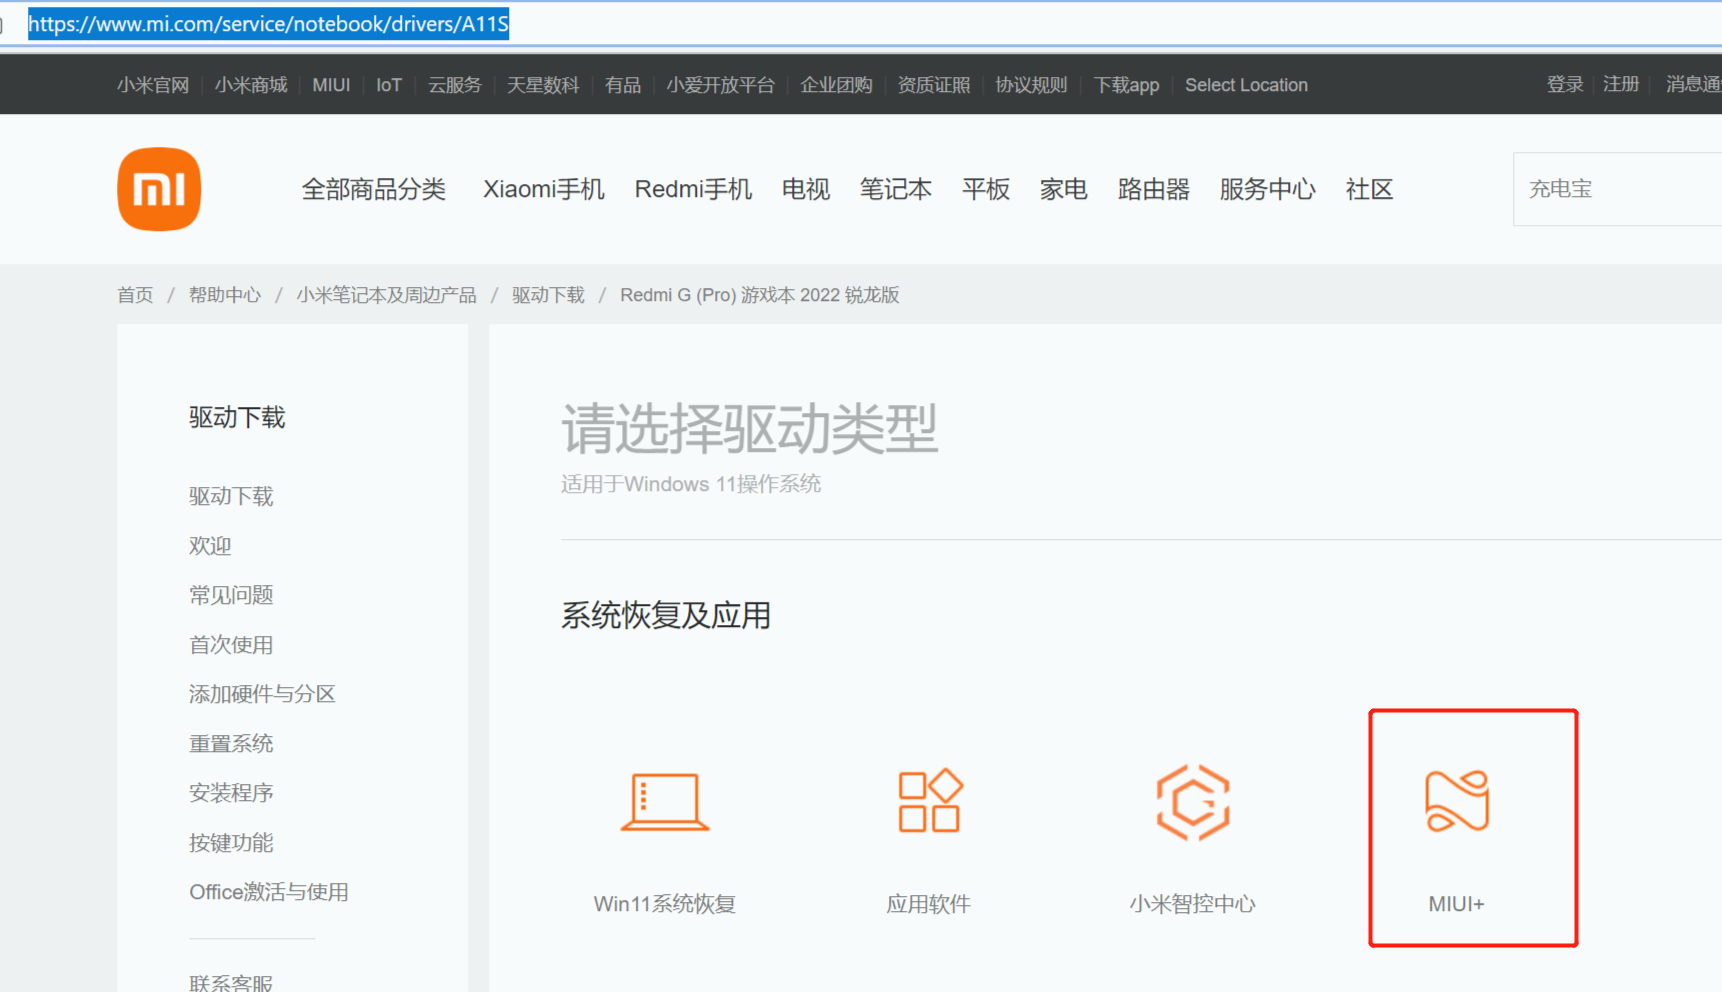Open Redmi手机 navigation menu
1722x992 pixels.
693,189
